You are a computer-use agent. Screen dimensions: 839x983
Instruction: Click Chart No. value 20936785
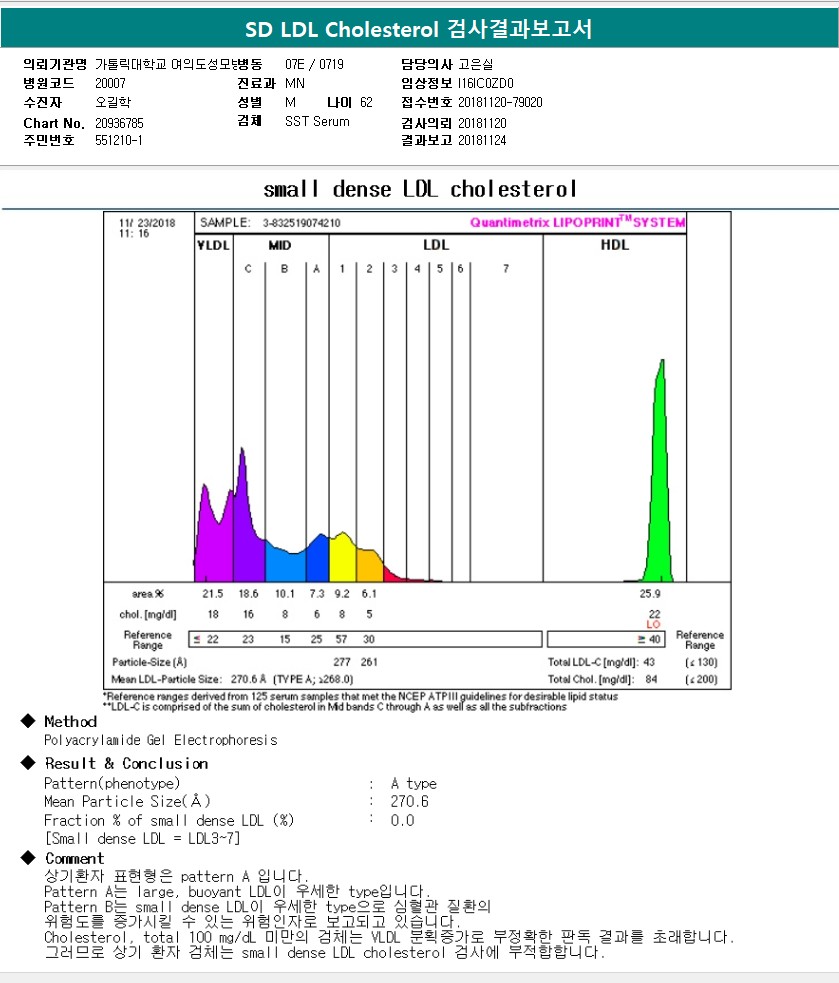click(x=119, y=124)
